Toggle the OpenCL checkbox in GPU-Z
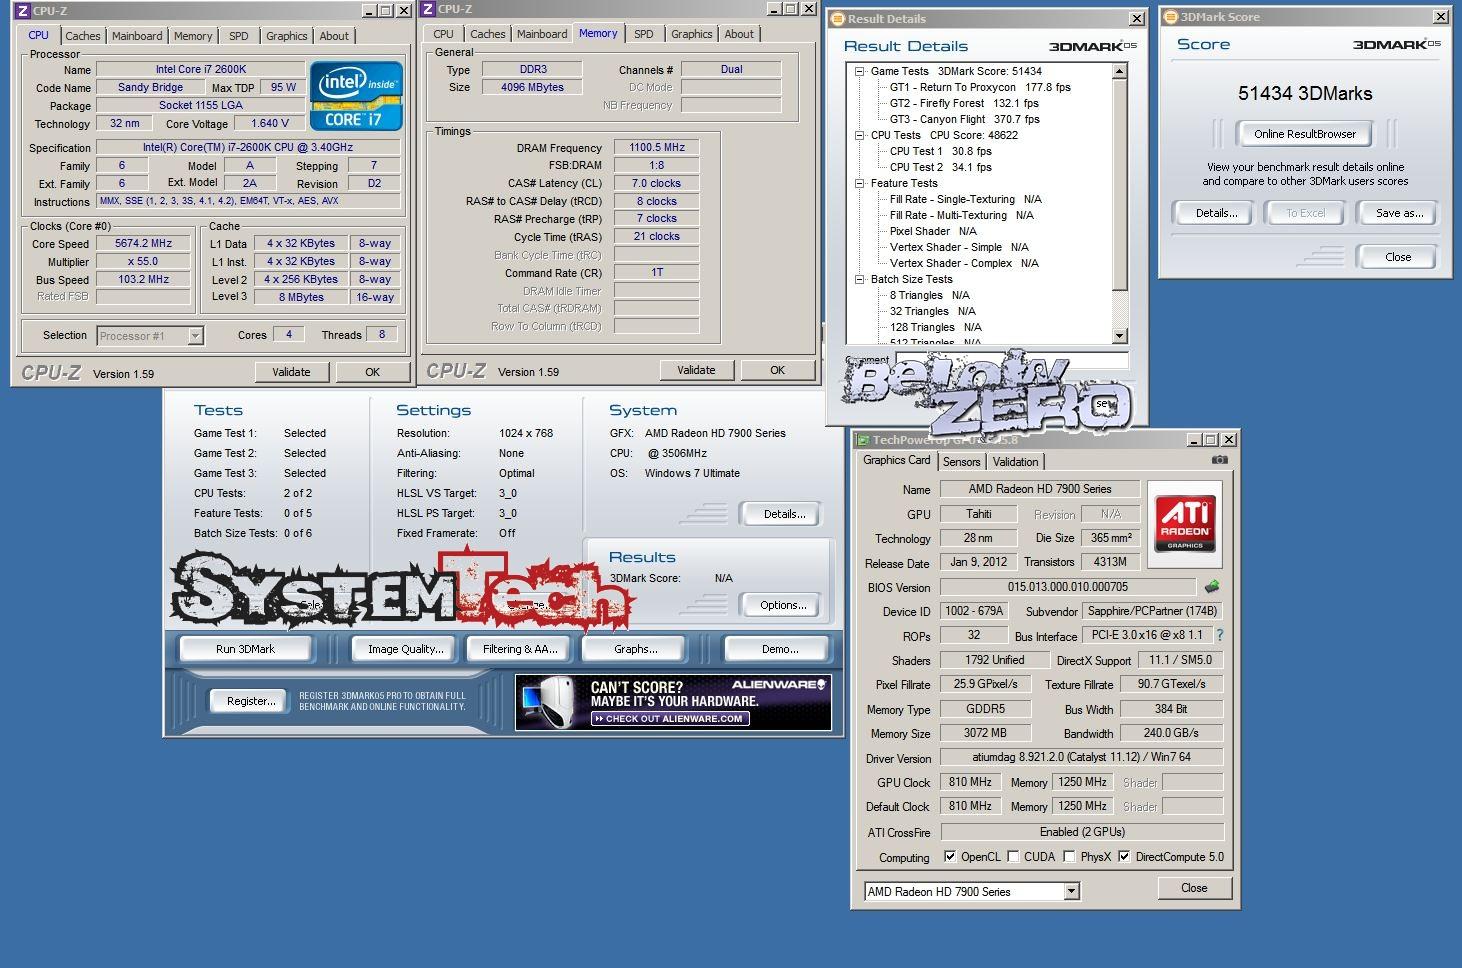This screenshot has height=968, width=1462. 950,857
